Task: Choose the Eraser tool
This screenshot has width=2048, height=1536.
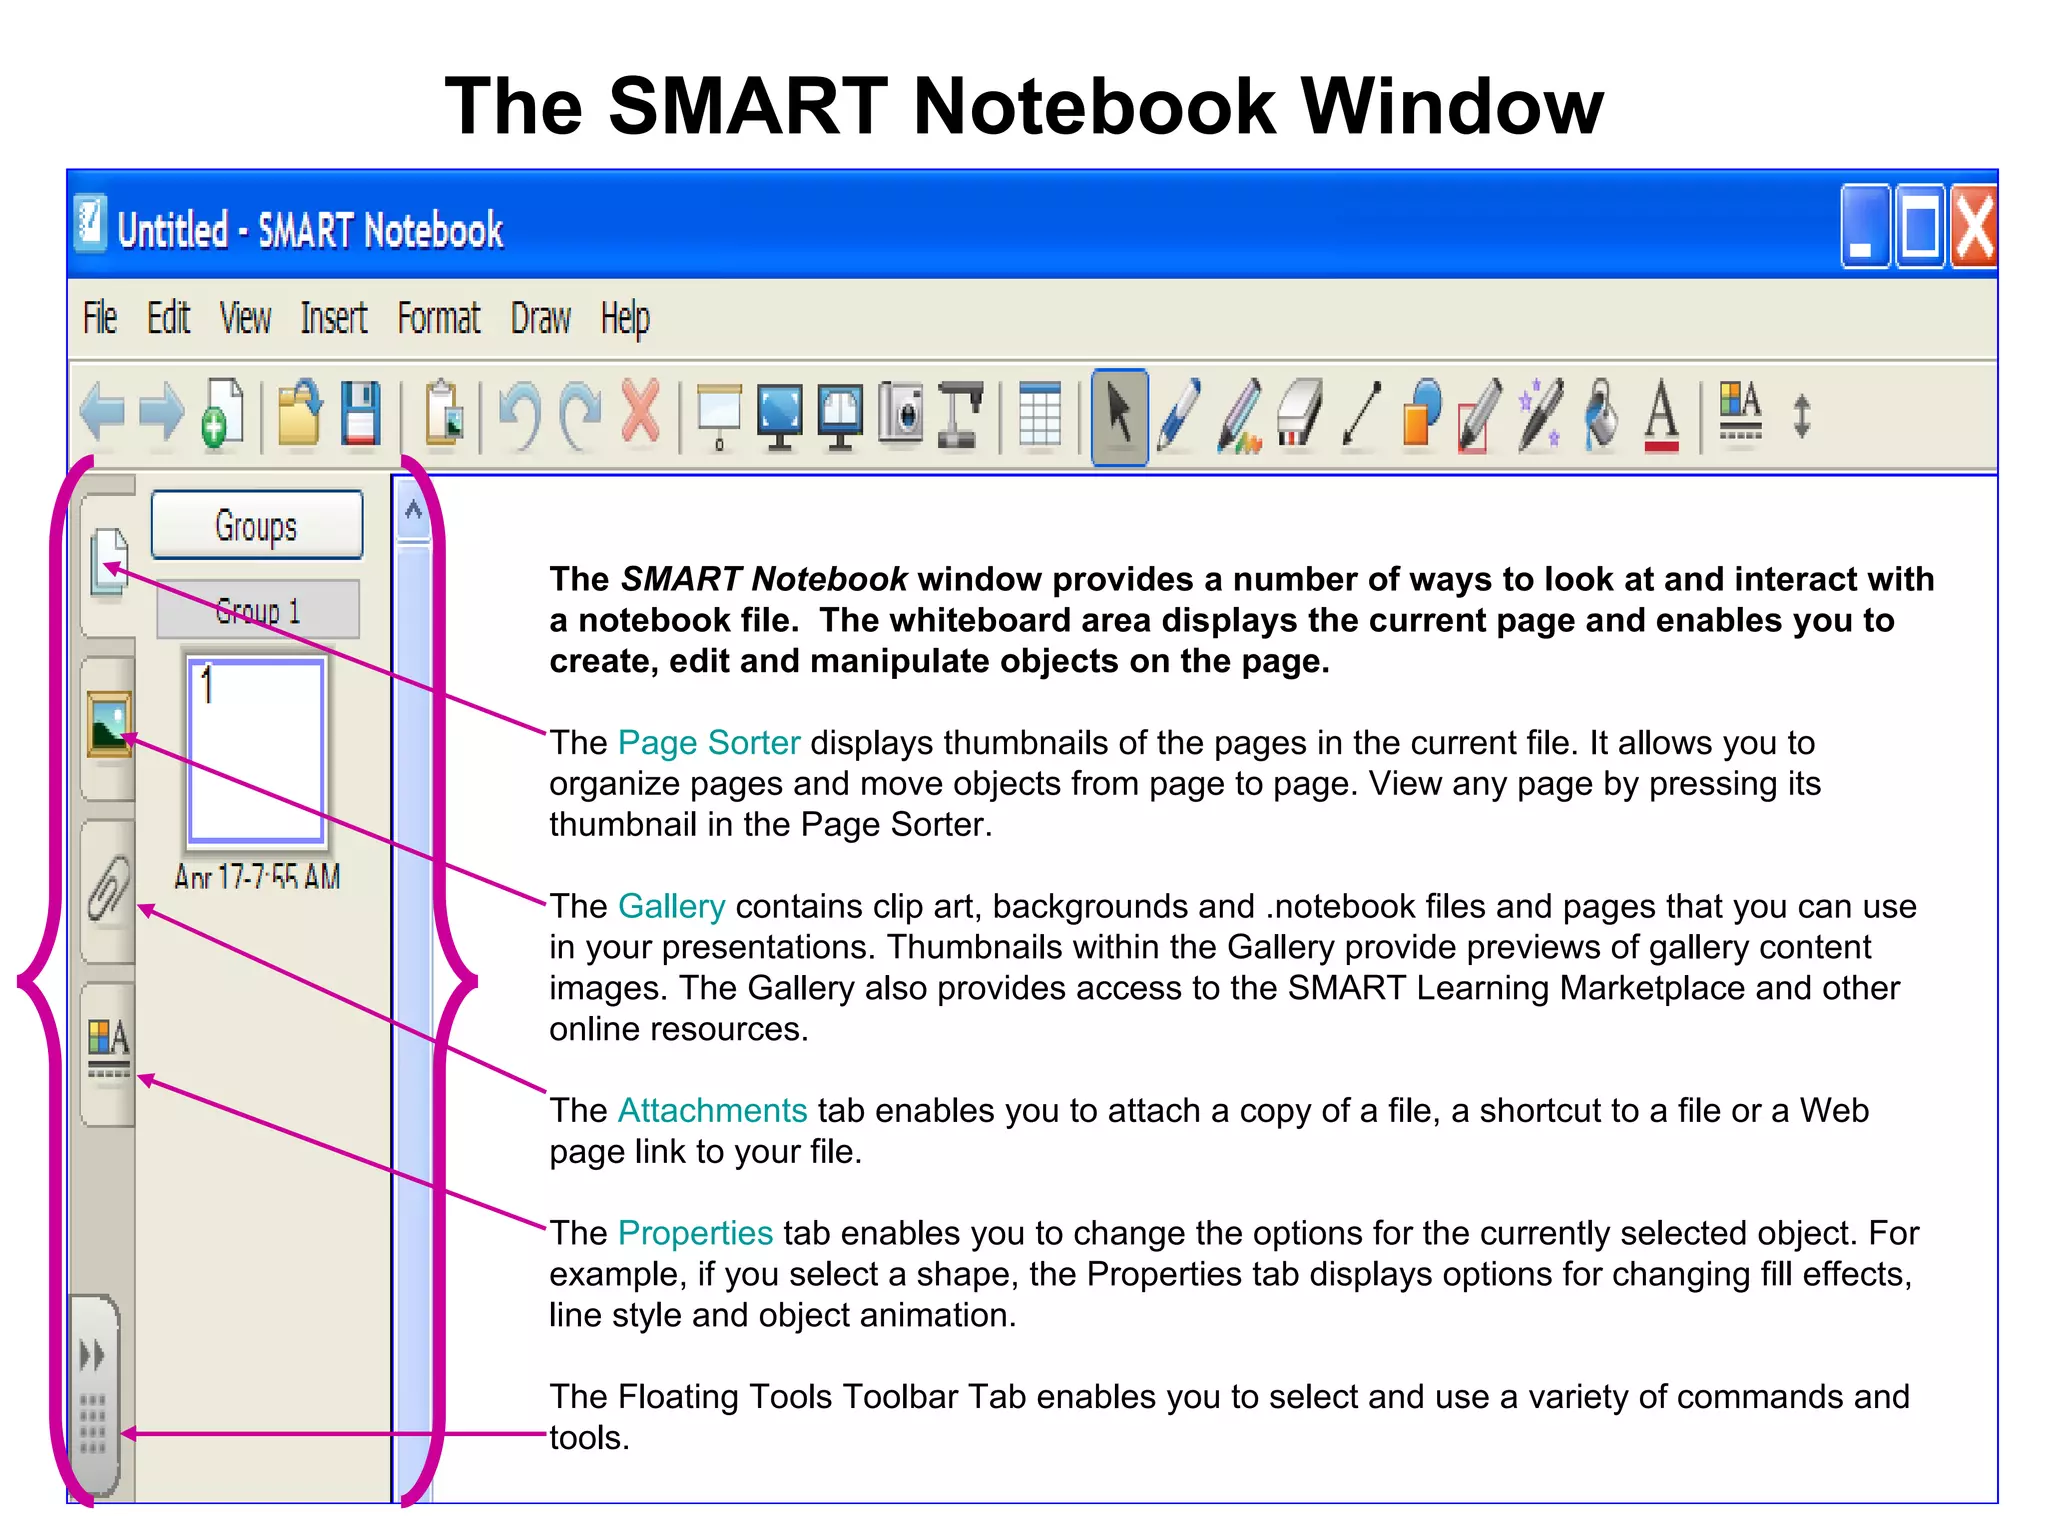Action: (1301, 412)
